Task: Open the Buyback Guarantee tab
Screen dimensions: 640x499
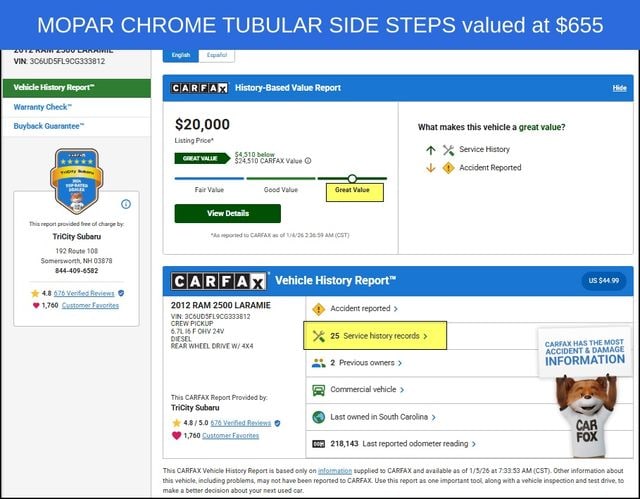Action: [x=49, y=126]
